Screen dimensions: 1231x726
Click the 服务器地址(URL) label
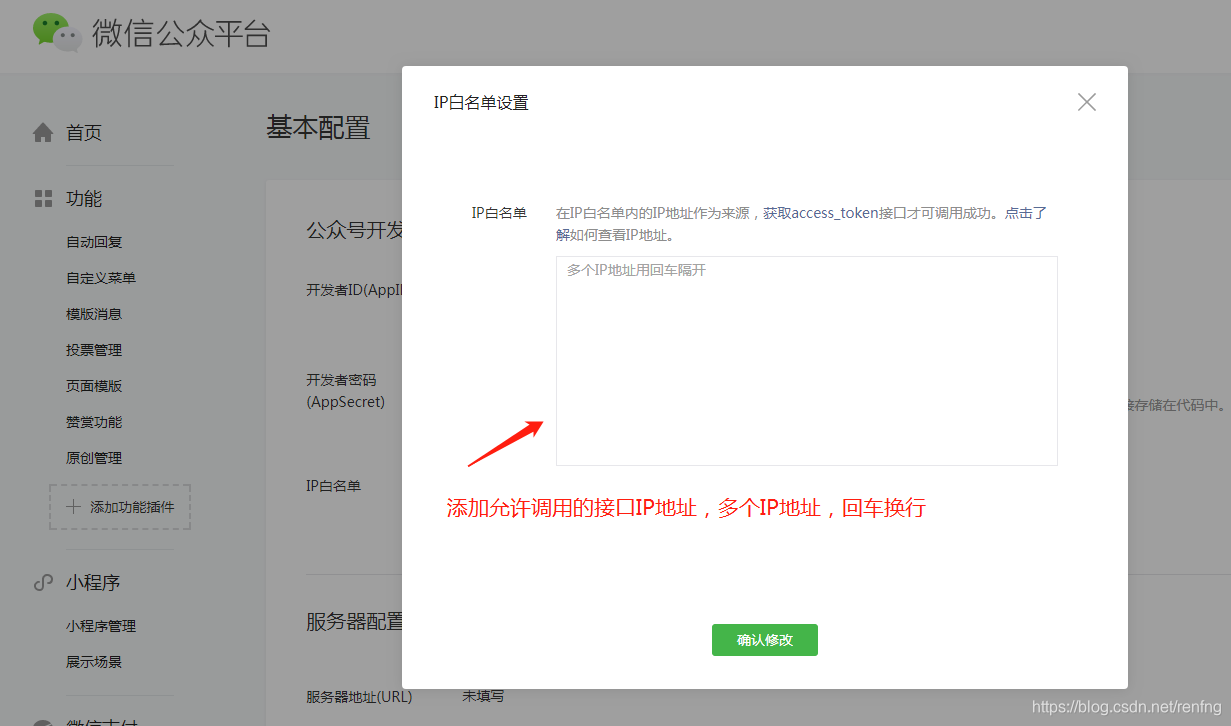[x=359, y=696]
